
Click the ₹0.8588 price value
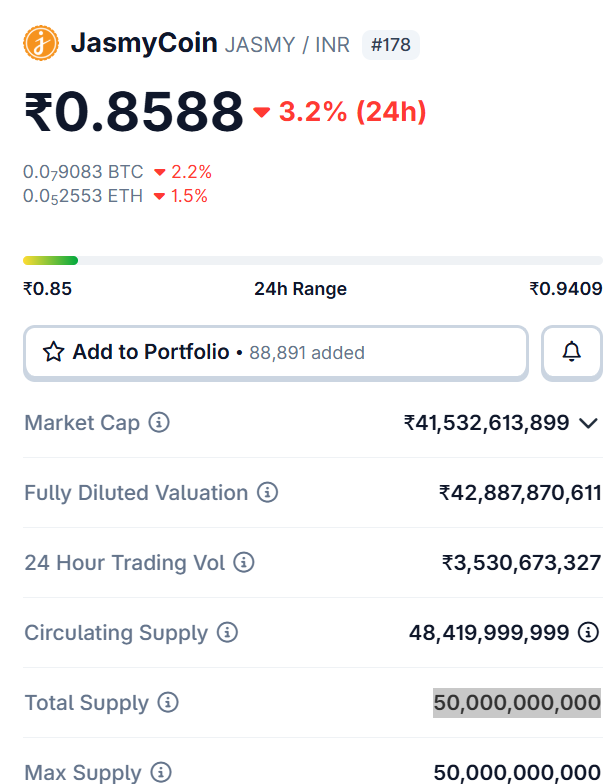134,111
